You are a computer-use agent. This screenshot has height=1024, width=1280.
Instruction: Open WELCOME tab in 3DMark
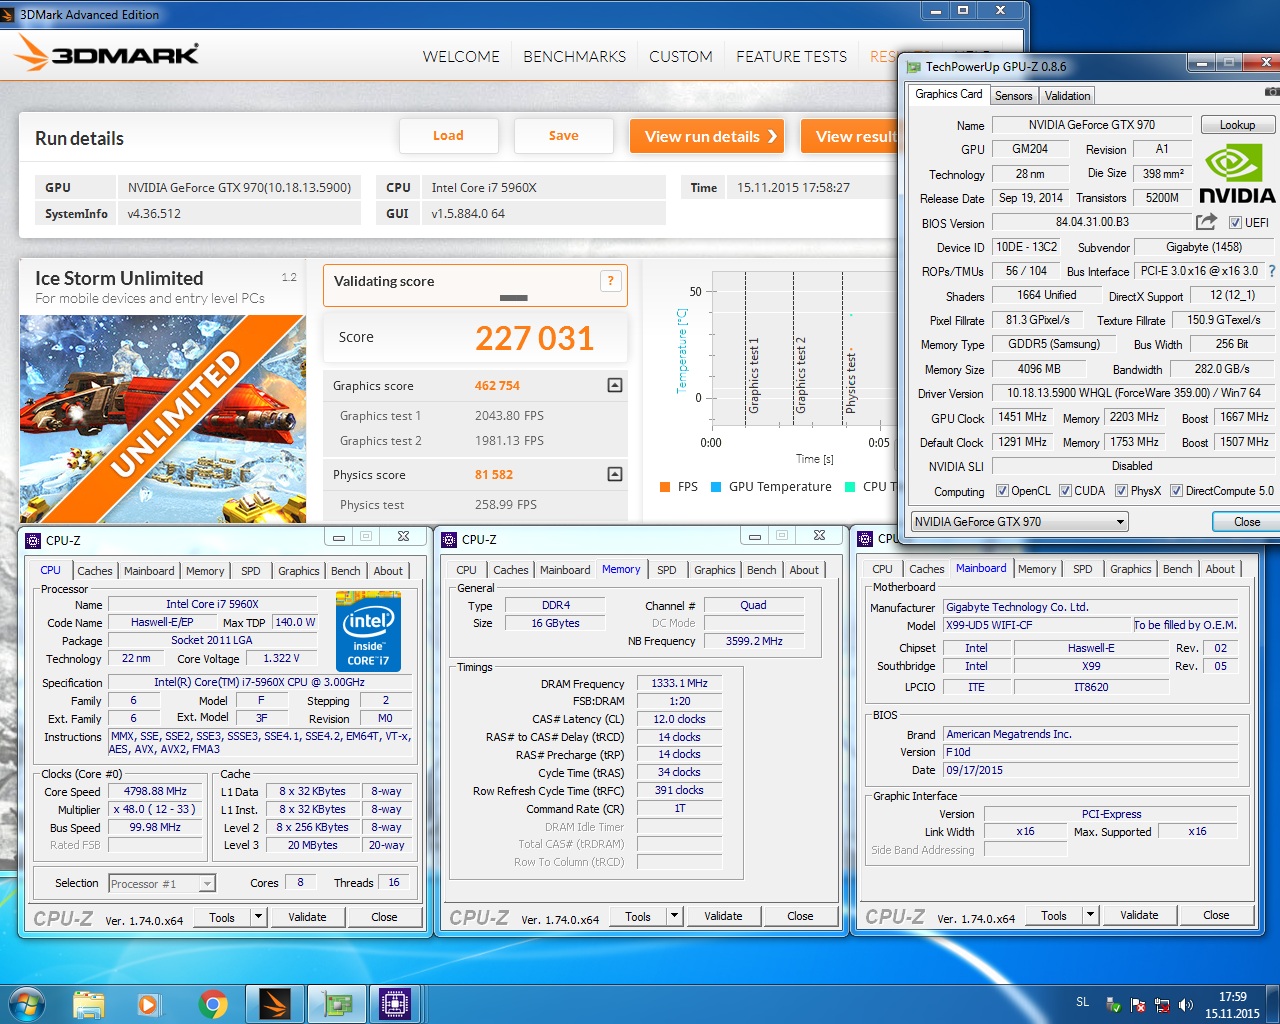pos(461,57)
